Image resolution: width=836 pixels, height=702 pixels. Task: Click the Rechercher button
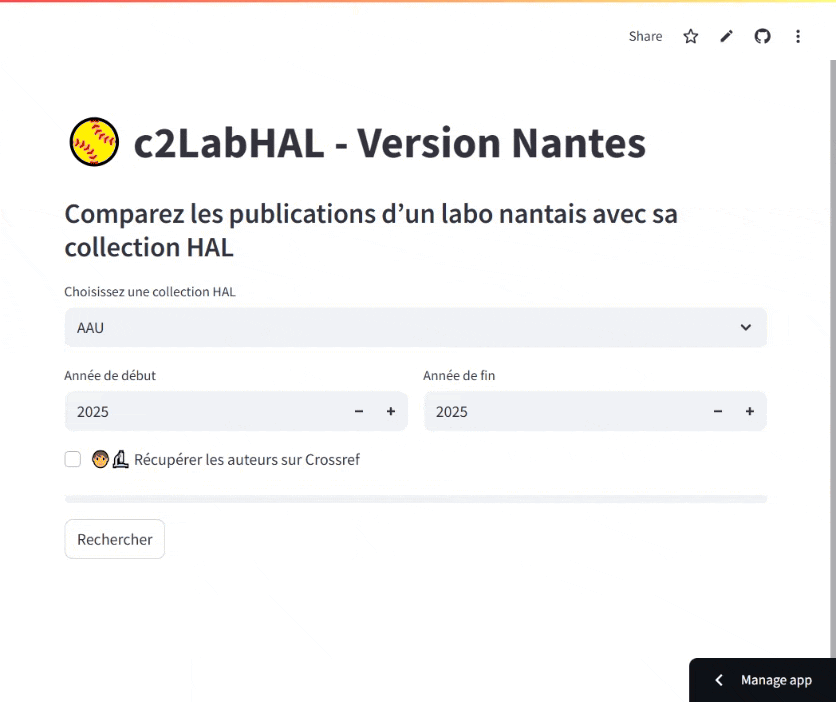point(115,539)
